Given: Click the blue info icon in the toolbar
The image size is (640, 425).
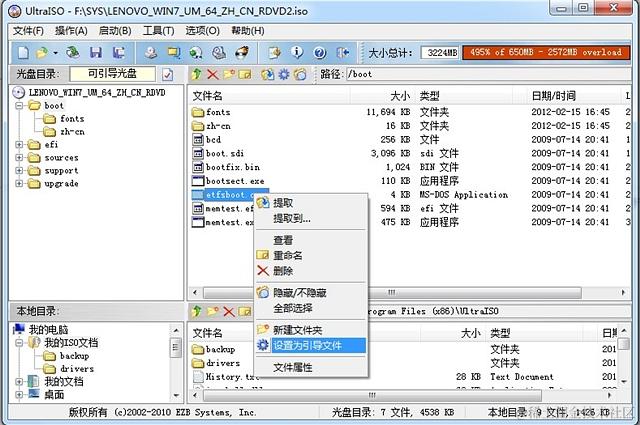Looking at the screenshot, I should pos(297,52).
